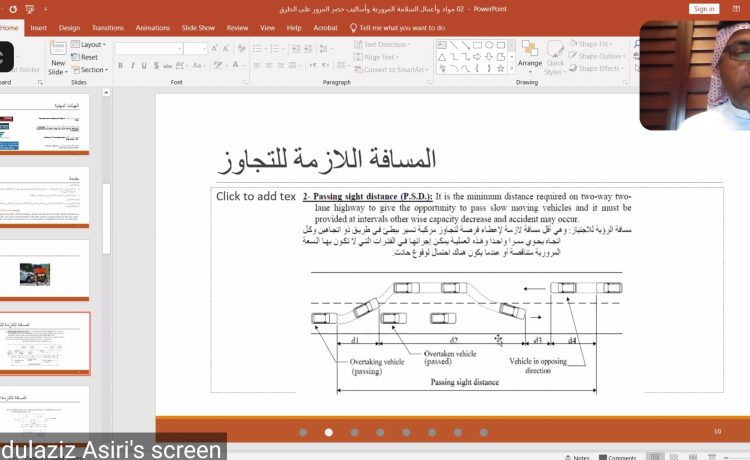This screenshot has width=750, height=460.
Task: Toggle Align Right
Action: (281, 66)
